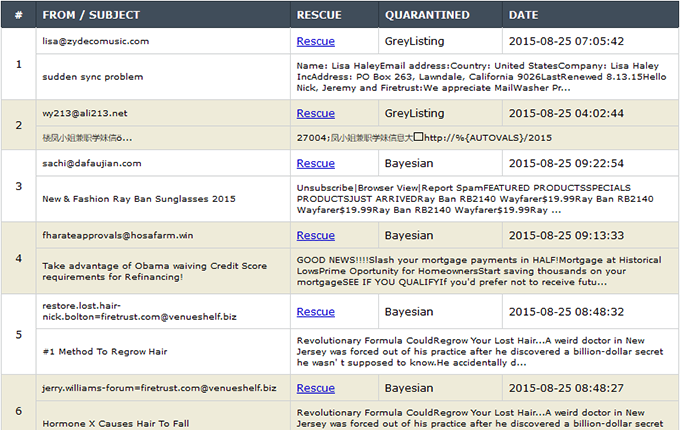Image resolution: width=680 pixels, height=430 pixels.
Task: Rescue the restore.lost.hair venueshelf.biz email
Action: [315, 312]
